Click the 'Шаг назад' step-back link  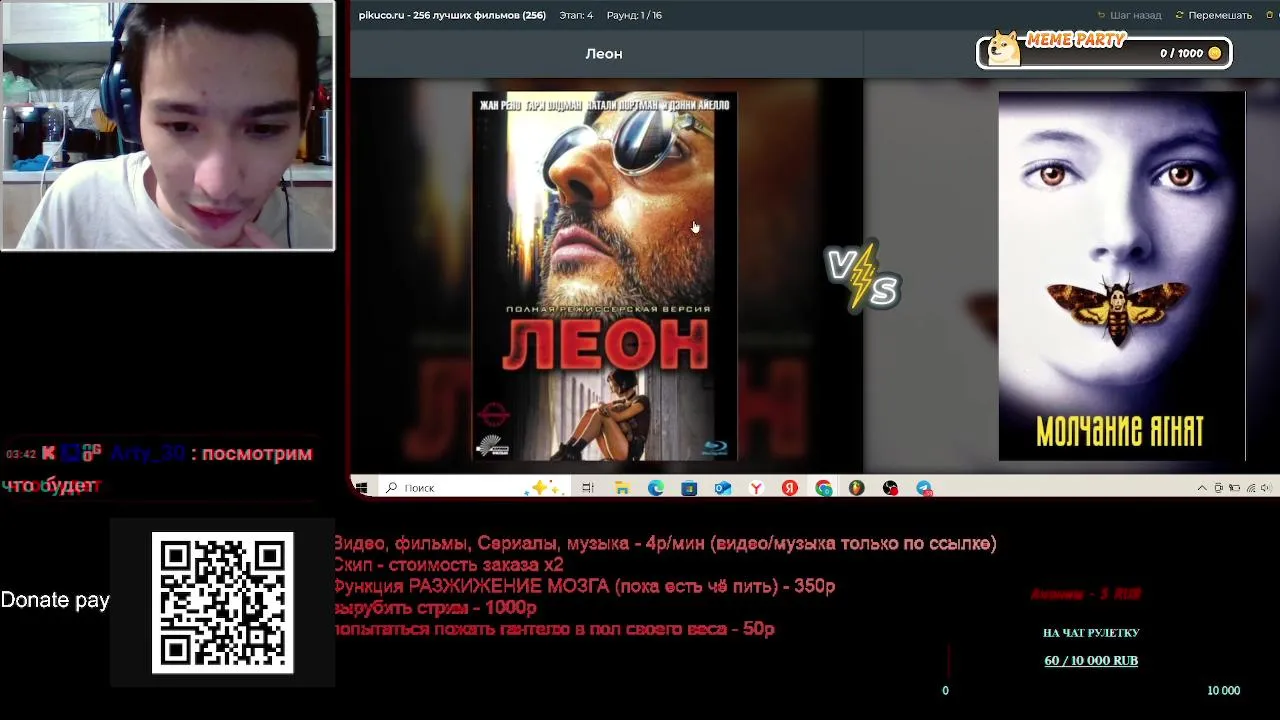pyautogui.click(x=1130, y=15)
